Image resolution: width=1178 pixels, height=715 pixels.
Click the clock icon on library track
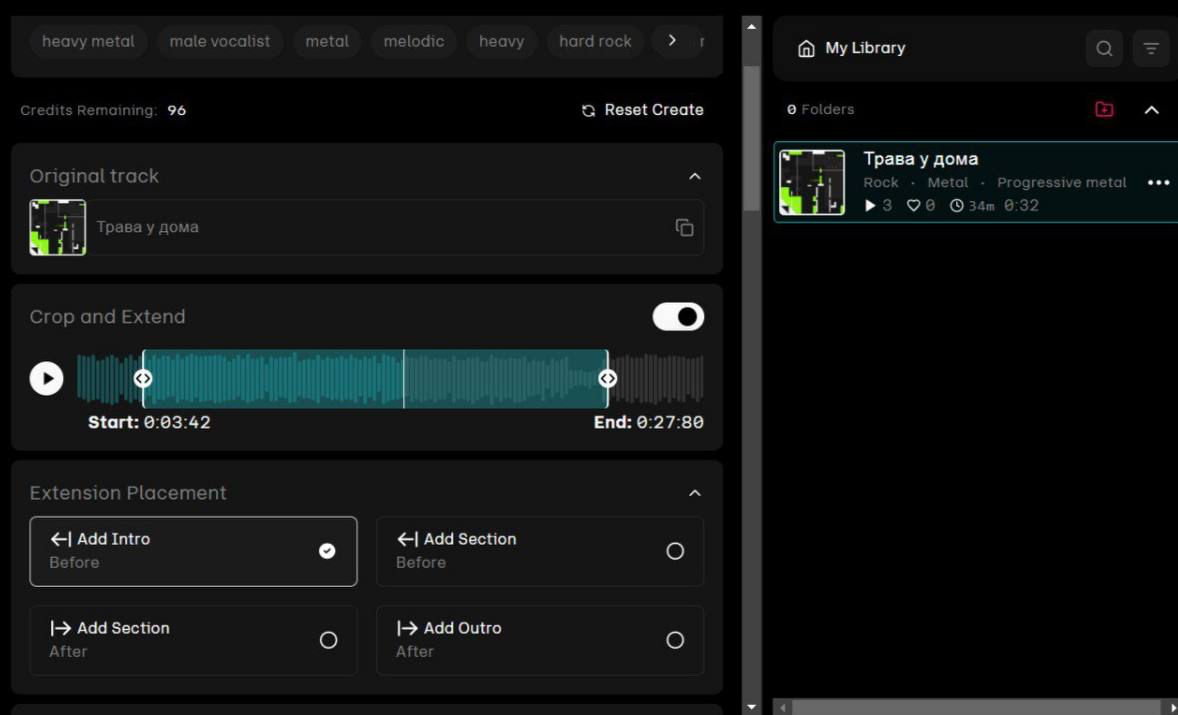(x=956, y=206)
